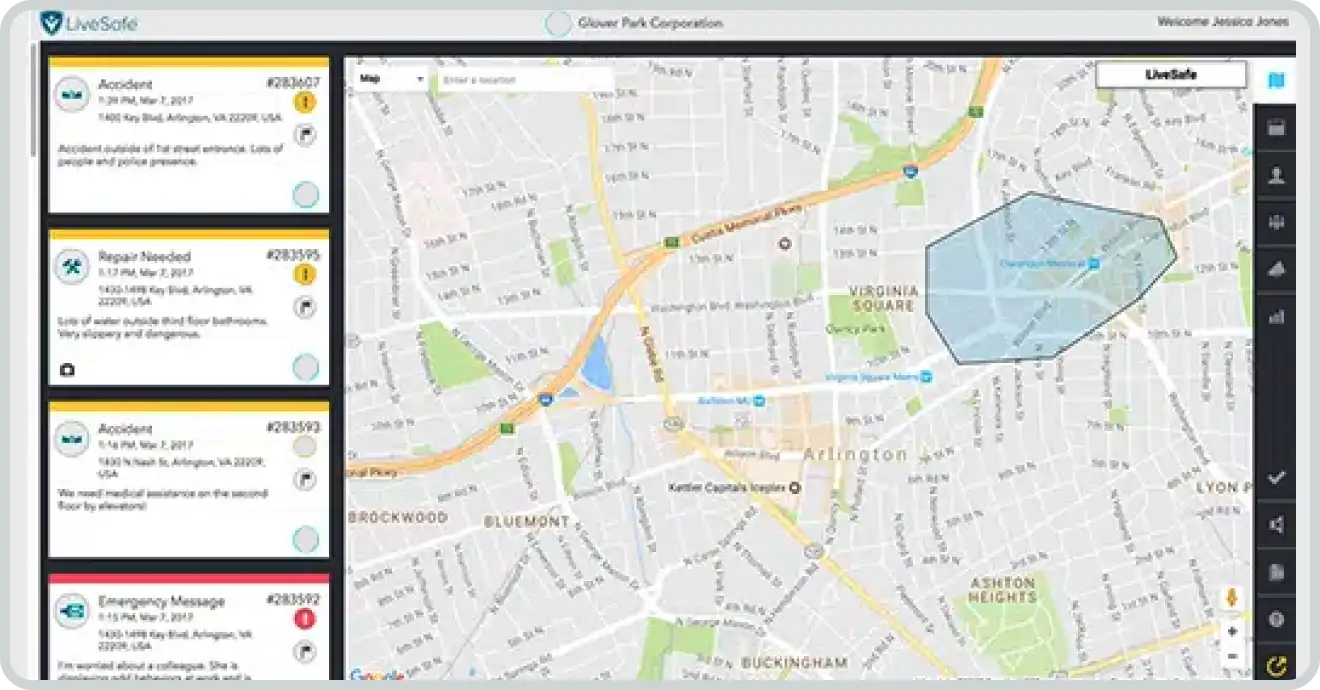Toggle the circle on Repair Needed report
The height and width of the screenshot is (690, 1320).
coord(305,367)
